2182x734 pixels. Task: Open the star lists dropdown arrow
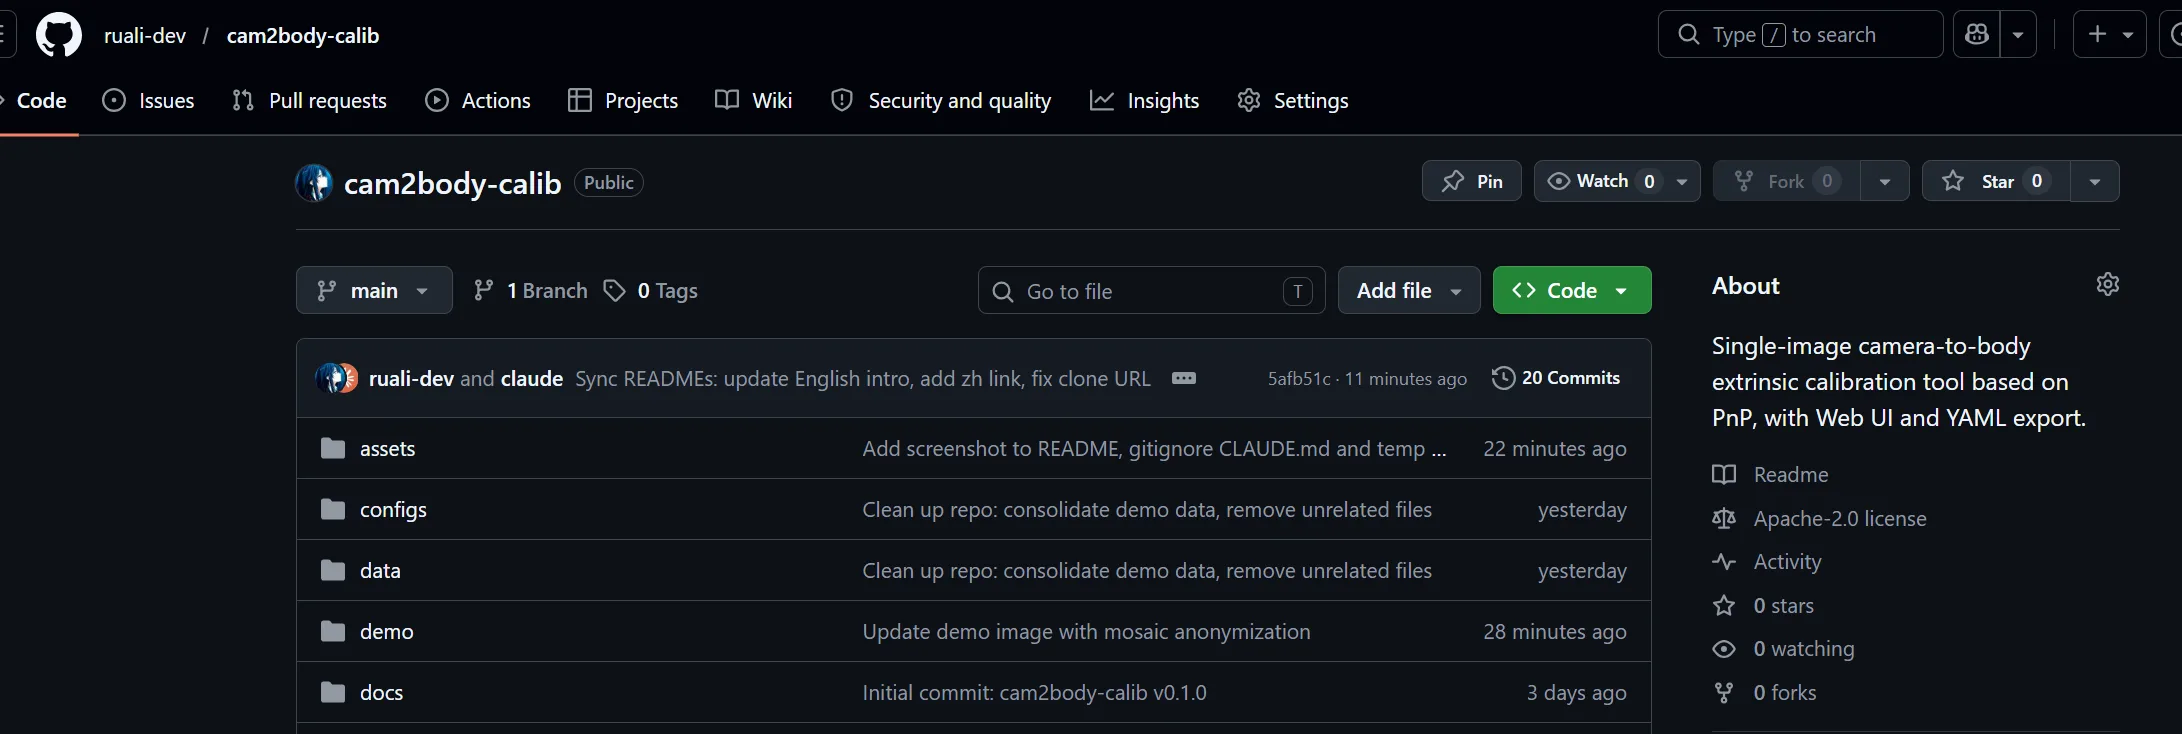click(x=2095, y=181)
